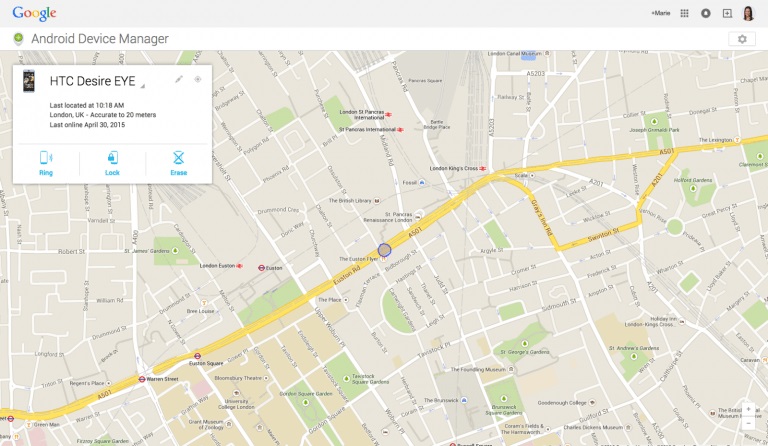Rename device using the pencil icon
The image size is (768, 446).
[179, 79]
